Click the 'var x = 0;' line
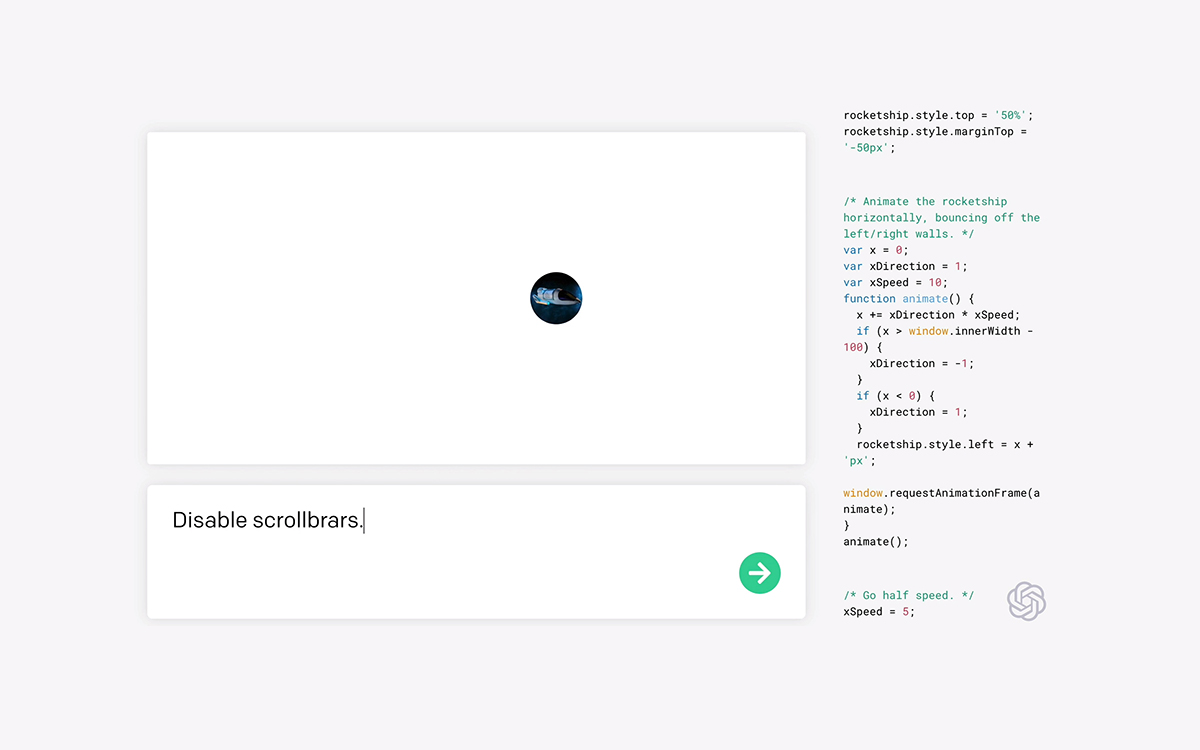 (x=875, y=250)
